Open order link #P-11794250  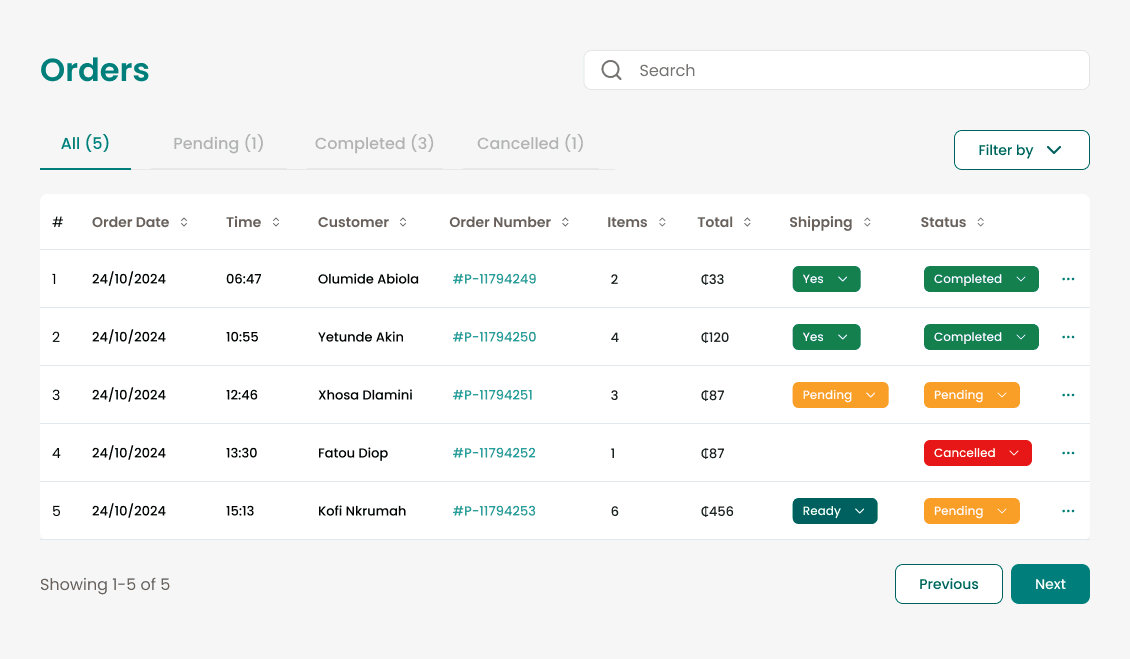pos(494,337)
